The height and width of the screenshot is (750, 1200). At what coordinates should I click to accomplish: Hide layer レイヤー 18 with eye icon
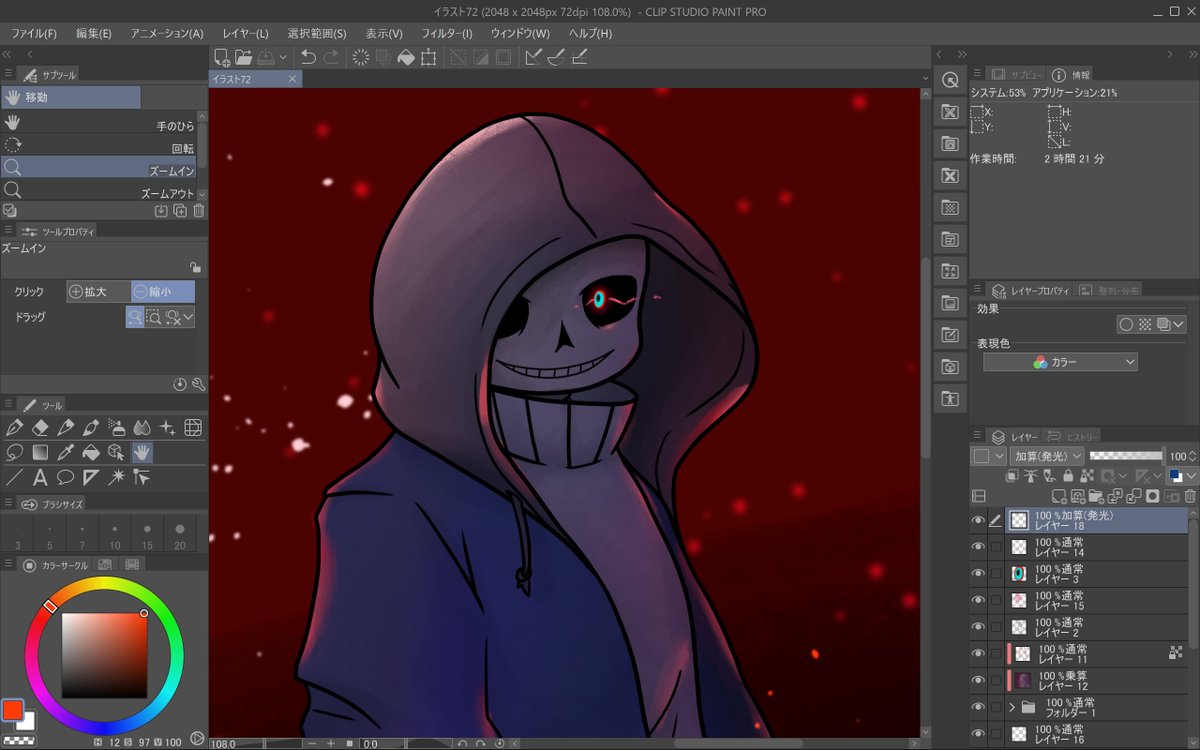click(978, 520)
